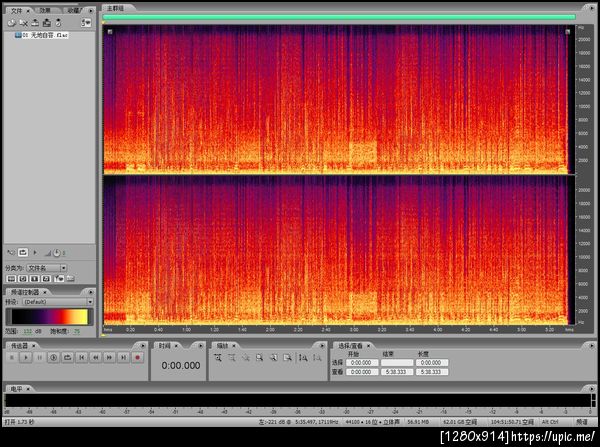This screenshot has width=600, height=447.
Task: Click Go to End in Transport
Action: (x=123, y=357)
